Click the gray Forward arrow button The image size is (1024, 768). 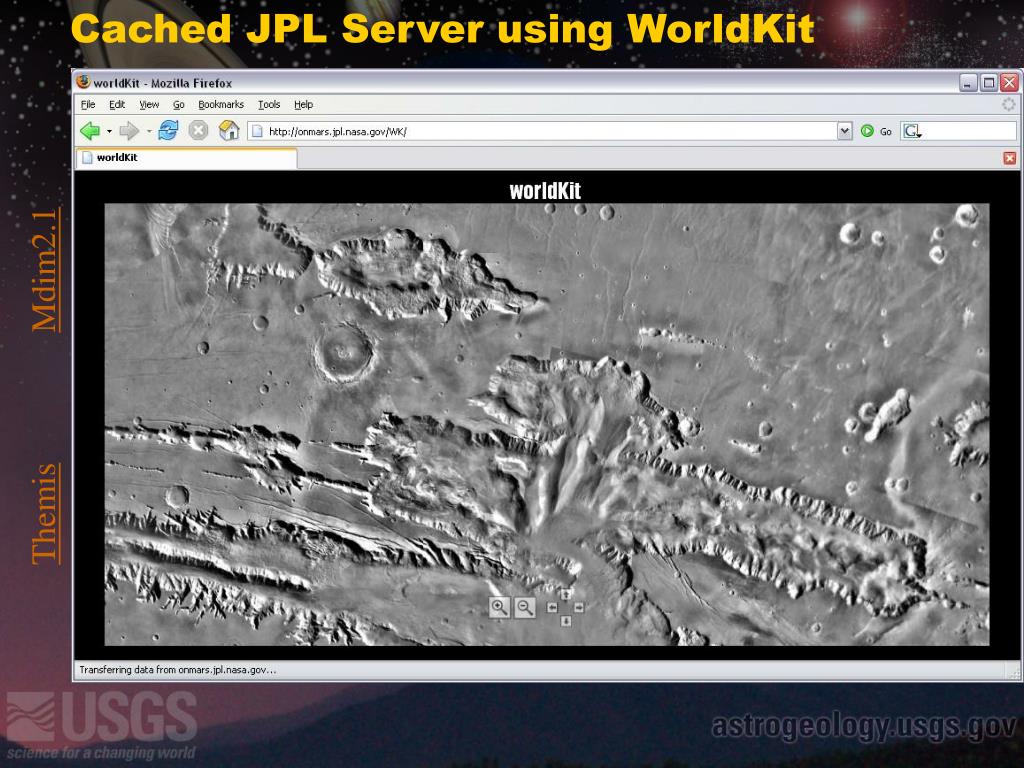(129, 131)
